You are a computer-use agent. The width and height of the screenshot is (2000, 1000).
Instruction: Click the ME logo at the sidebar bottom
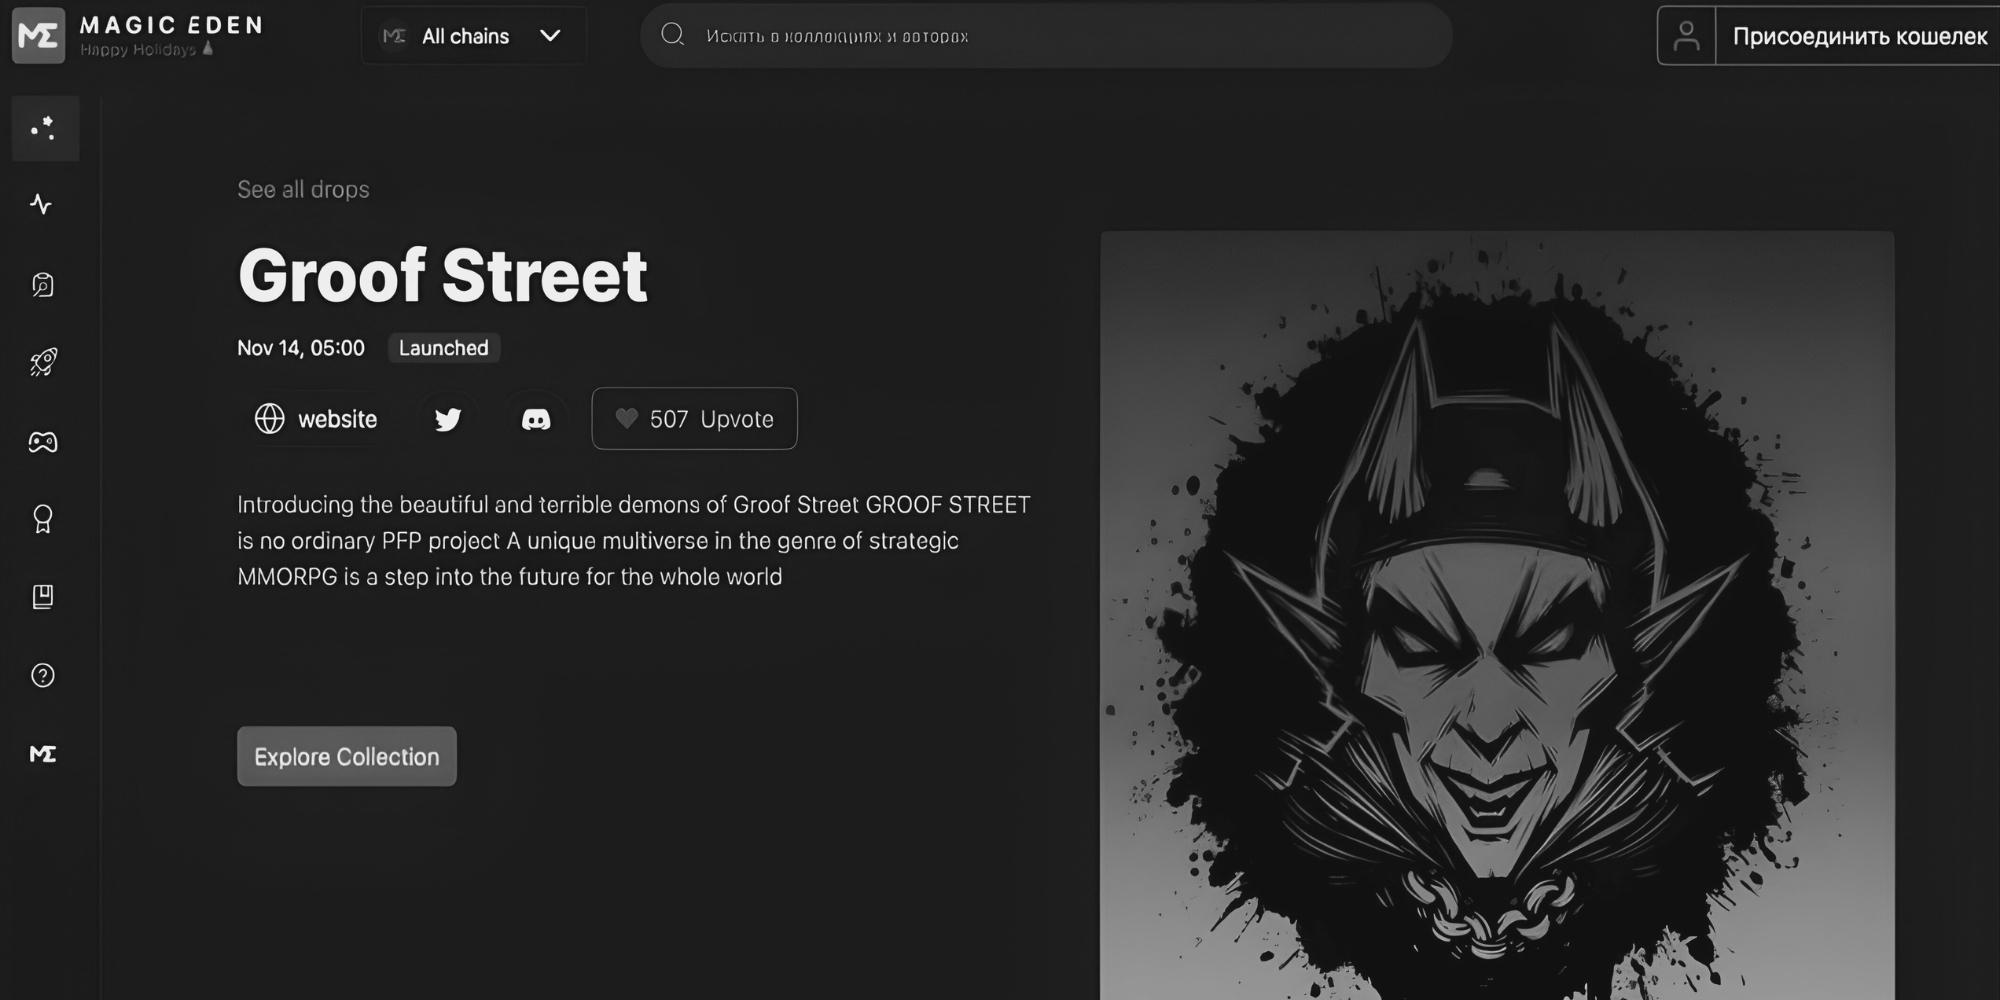tap(44, 755)
